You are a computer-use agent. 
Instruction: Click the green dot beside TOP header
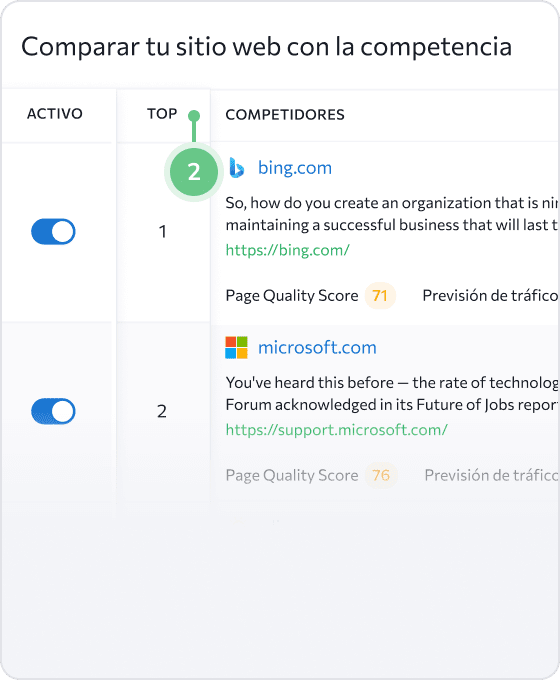(x=194, y=116)
